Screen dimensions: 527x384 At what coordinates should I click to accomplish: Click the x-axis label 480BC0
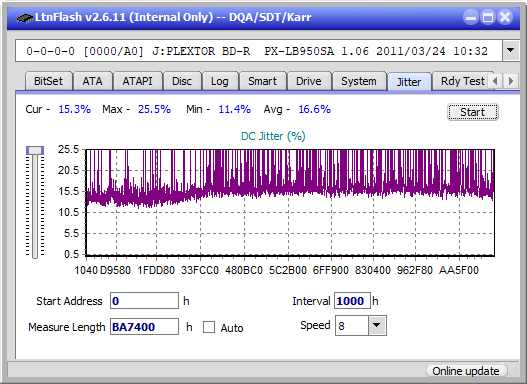tap(244, 270)
